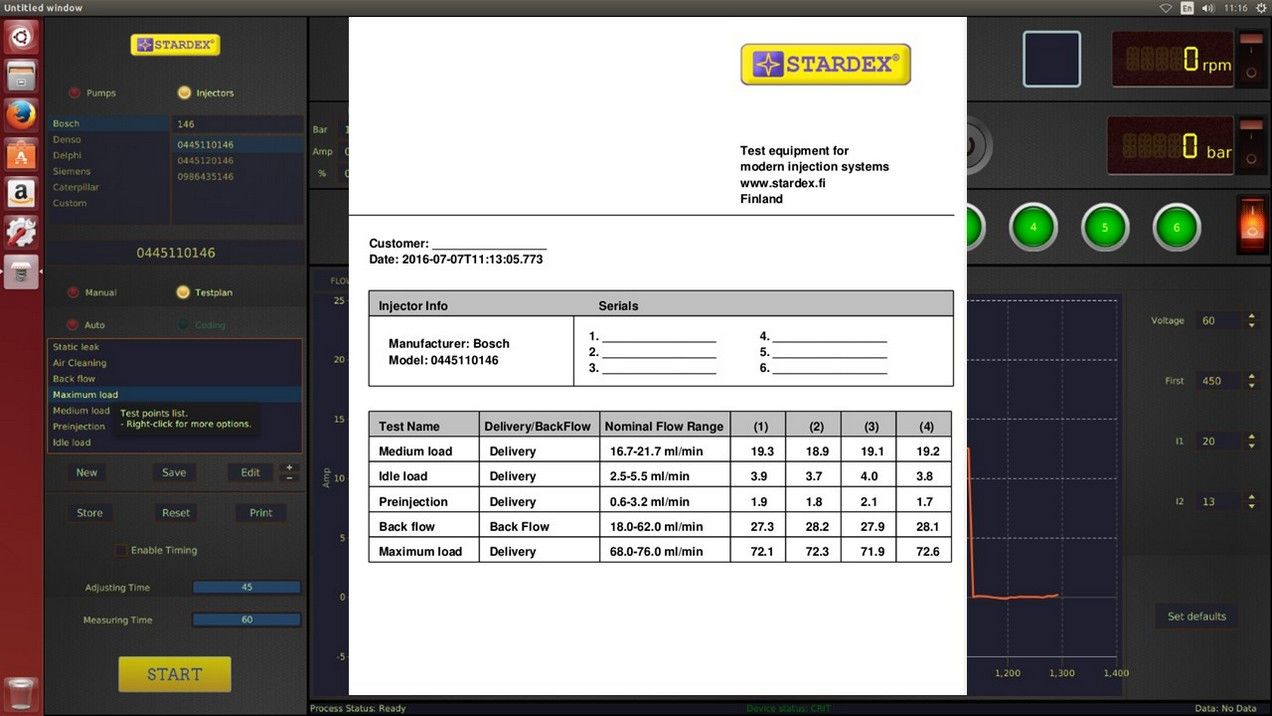The width and height of the screenshot is (1272, 716).
Task: Select Idle load test in testplan list
Action: pos(174,443)
